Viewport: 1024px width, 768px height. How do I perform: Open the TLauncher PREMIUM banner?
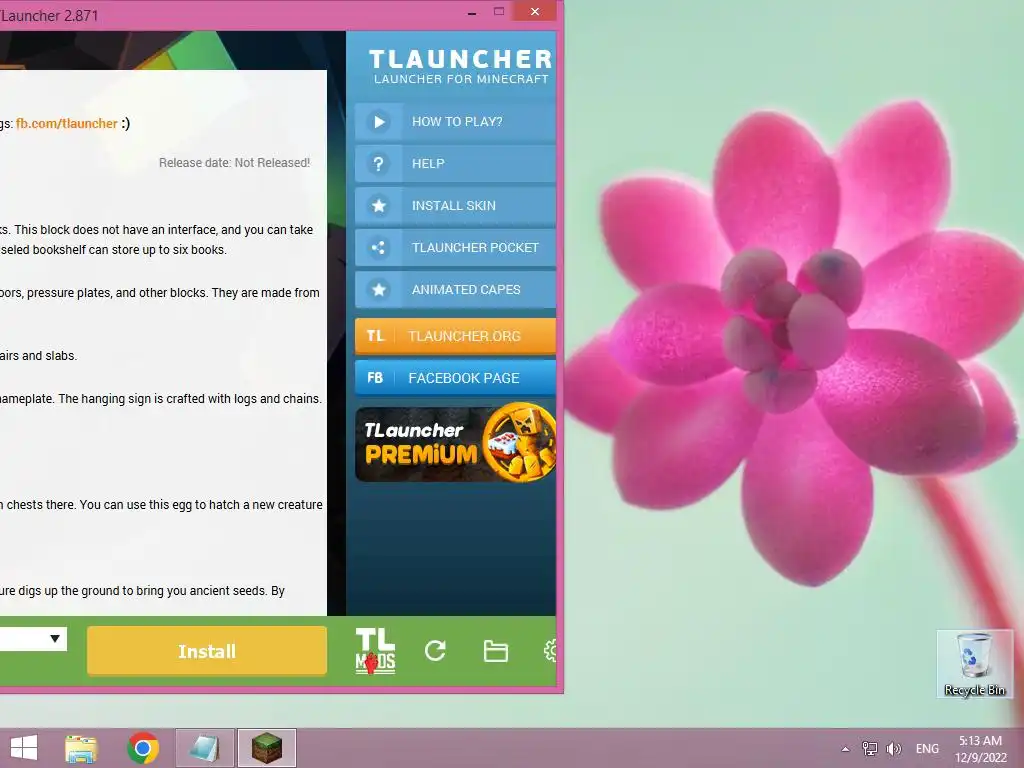coord(455,444)
